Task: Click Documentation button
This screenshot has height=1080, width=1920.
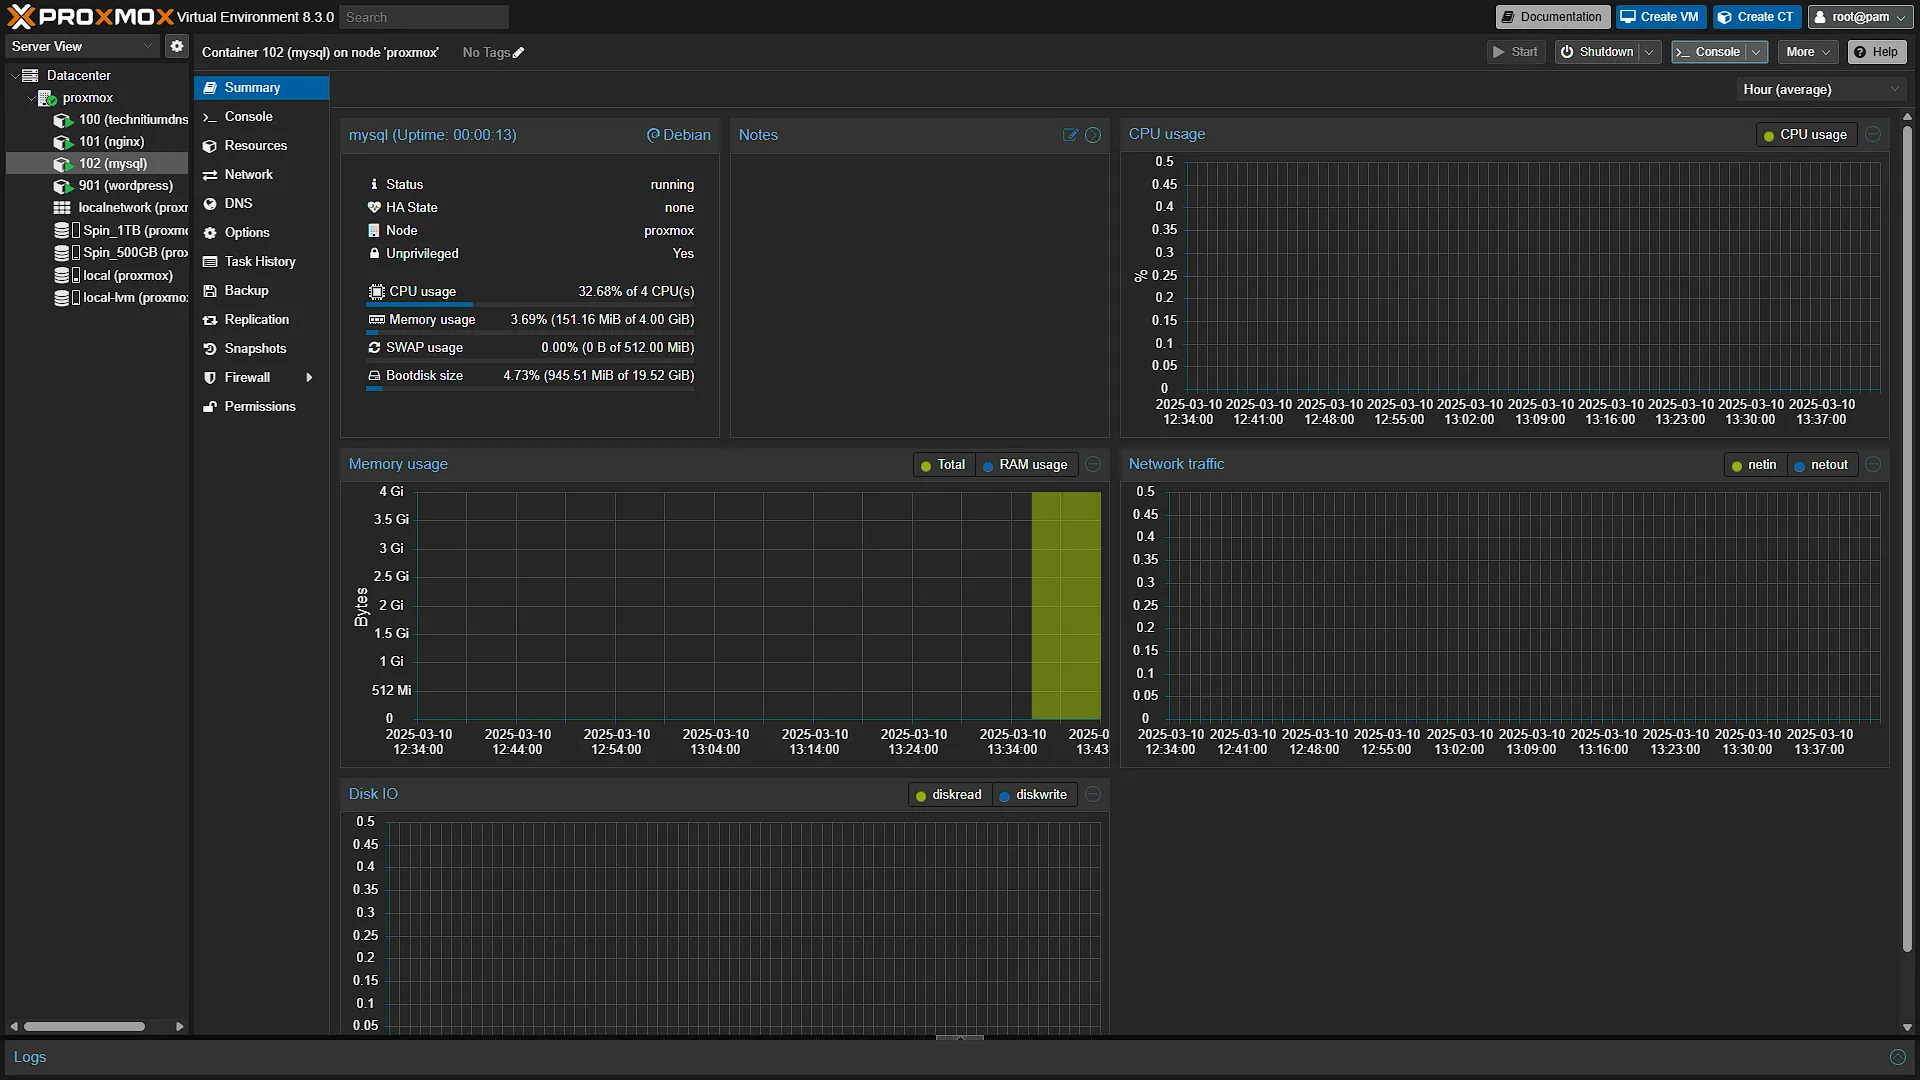Action: tap(1552, 17)
